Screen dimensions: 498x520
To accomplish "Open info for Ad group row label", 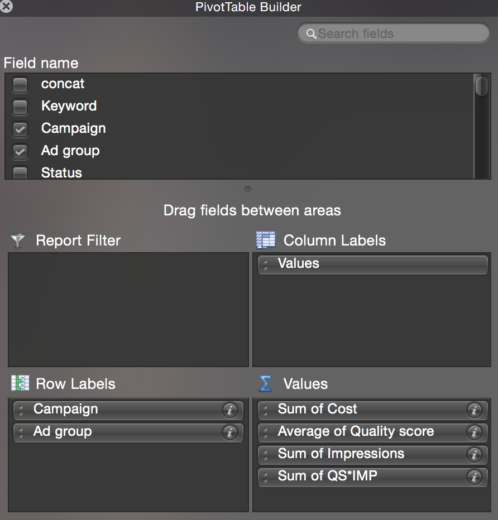I will click(x=230, y=432).
